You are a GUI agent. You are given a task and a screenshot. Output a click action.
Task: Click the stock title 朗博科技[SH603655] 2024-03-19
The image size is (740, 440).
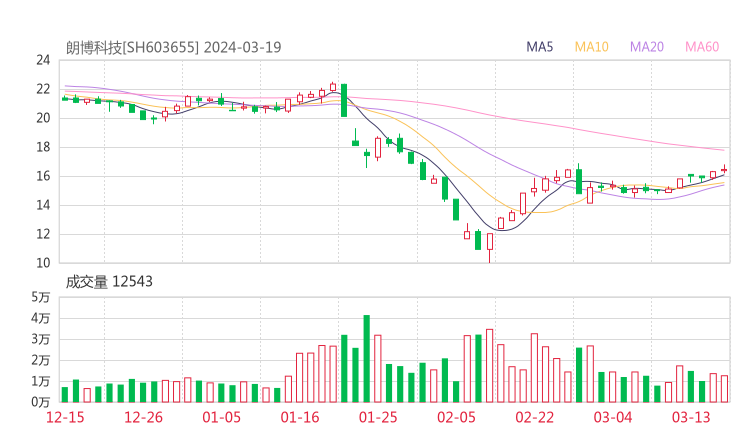(x=173, y=47)
